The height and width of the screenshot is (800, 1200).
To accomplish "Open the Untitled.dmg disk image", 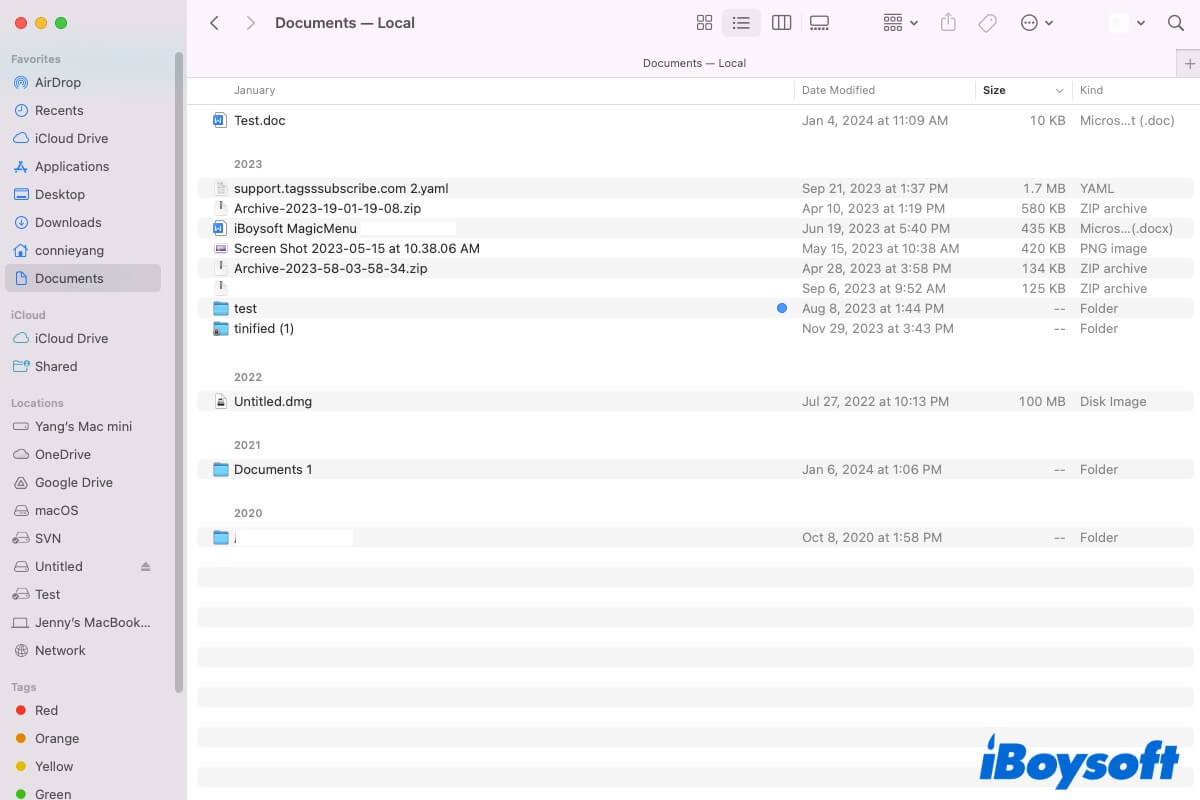I will click(x=273, y=401).
